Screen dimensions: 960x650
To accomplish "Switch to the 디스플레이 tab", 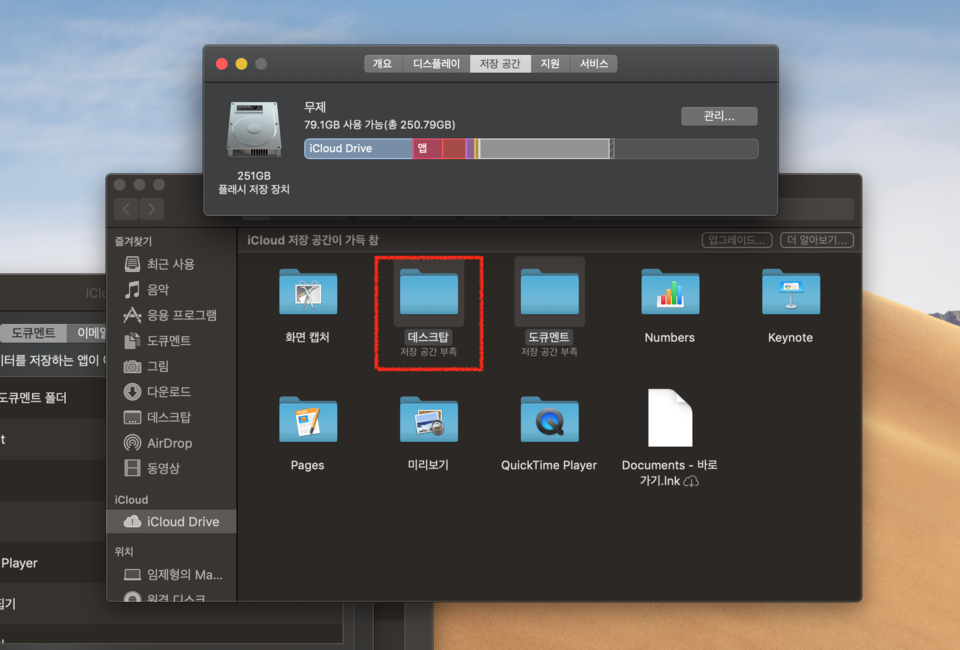I will (436, 64).
